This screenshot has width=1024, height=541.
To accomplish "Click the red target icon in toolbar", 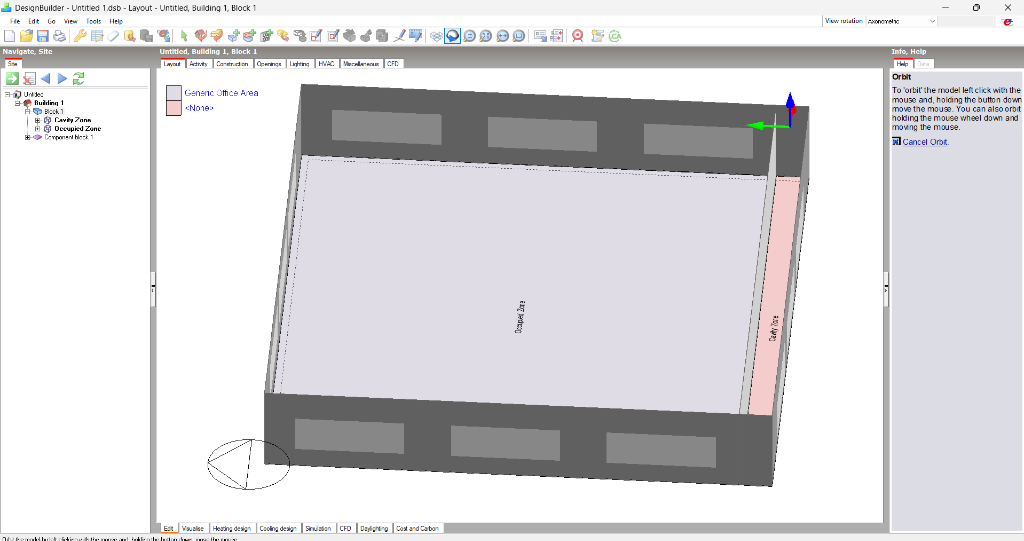I will tap(577, 36).
